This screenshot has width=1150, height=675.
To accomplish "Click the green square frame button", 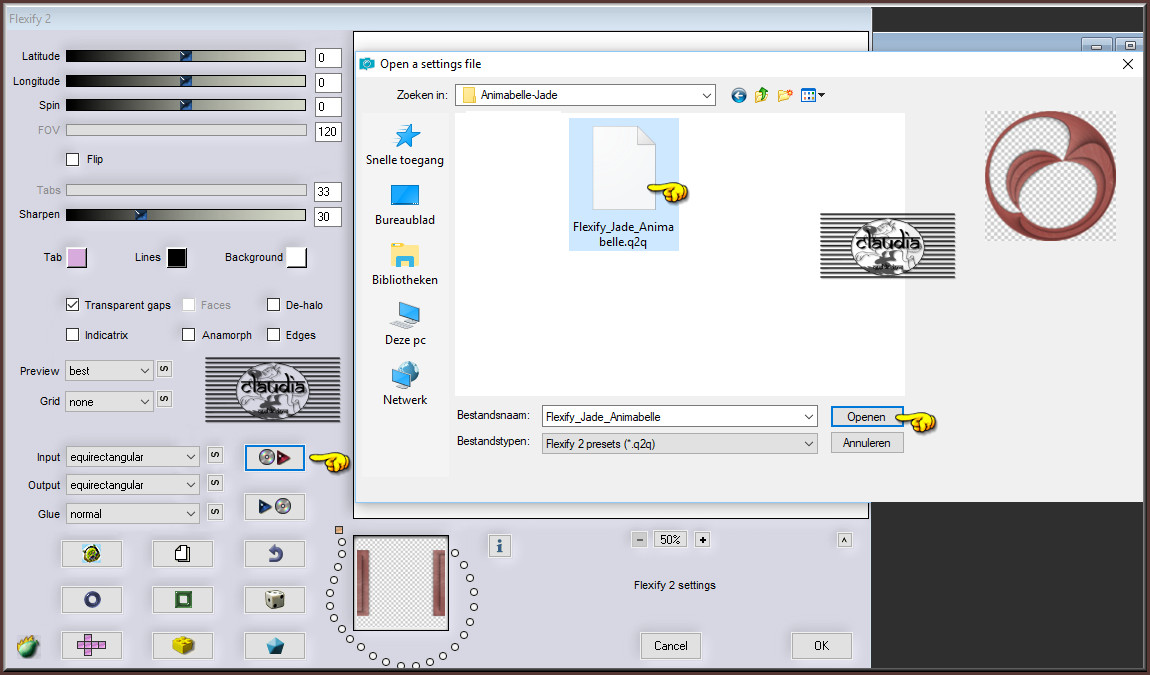I will [x=183, y=600].
